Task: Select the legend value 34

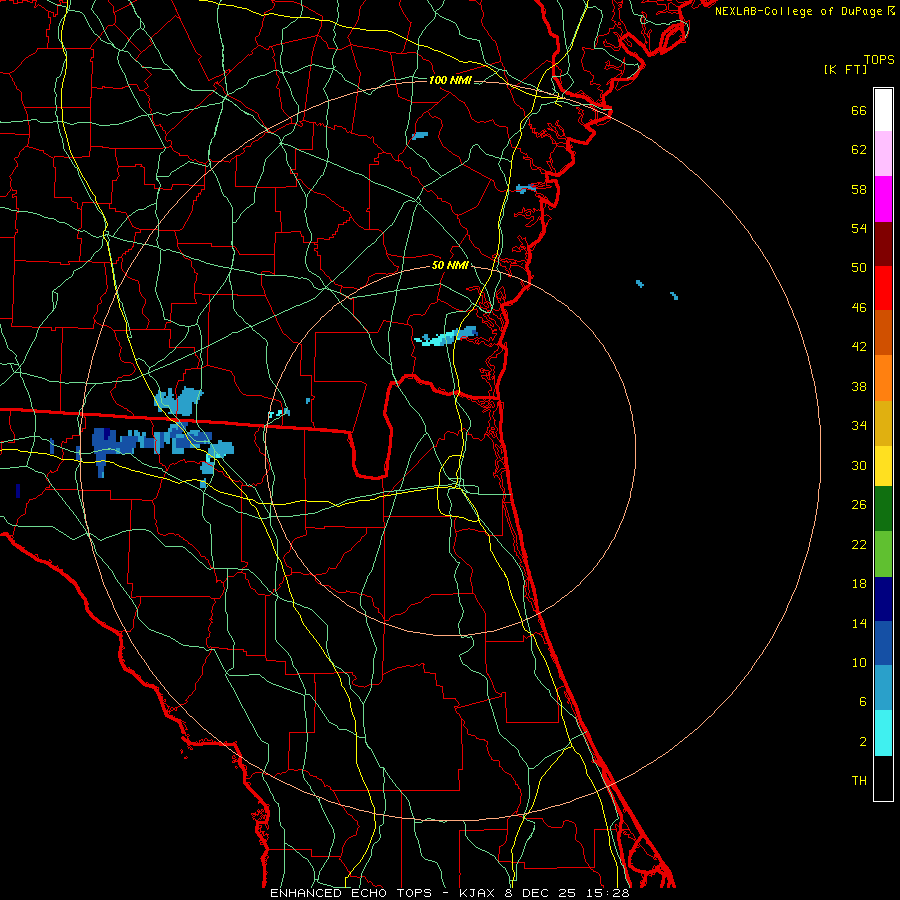Action: coord(859,426)
